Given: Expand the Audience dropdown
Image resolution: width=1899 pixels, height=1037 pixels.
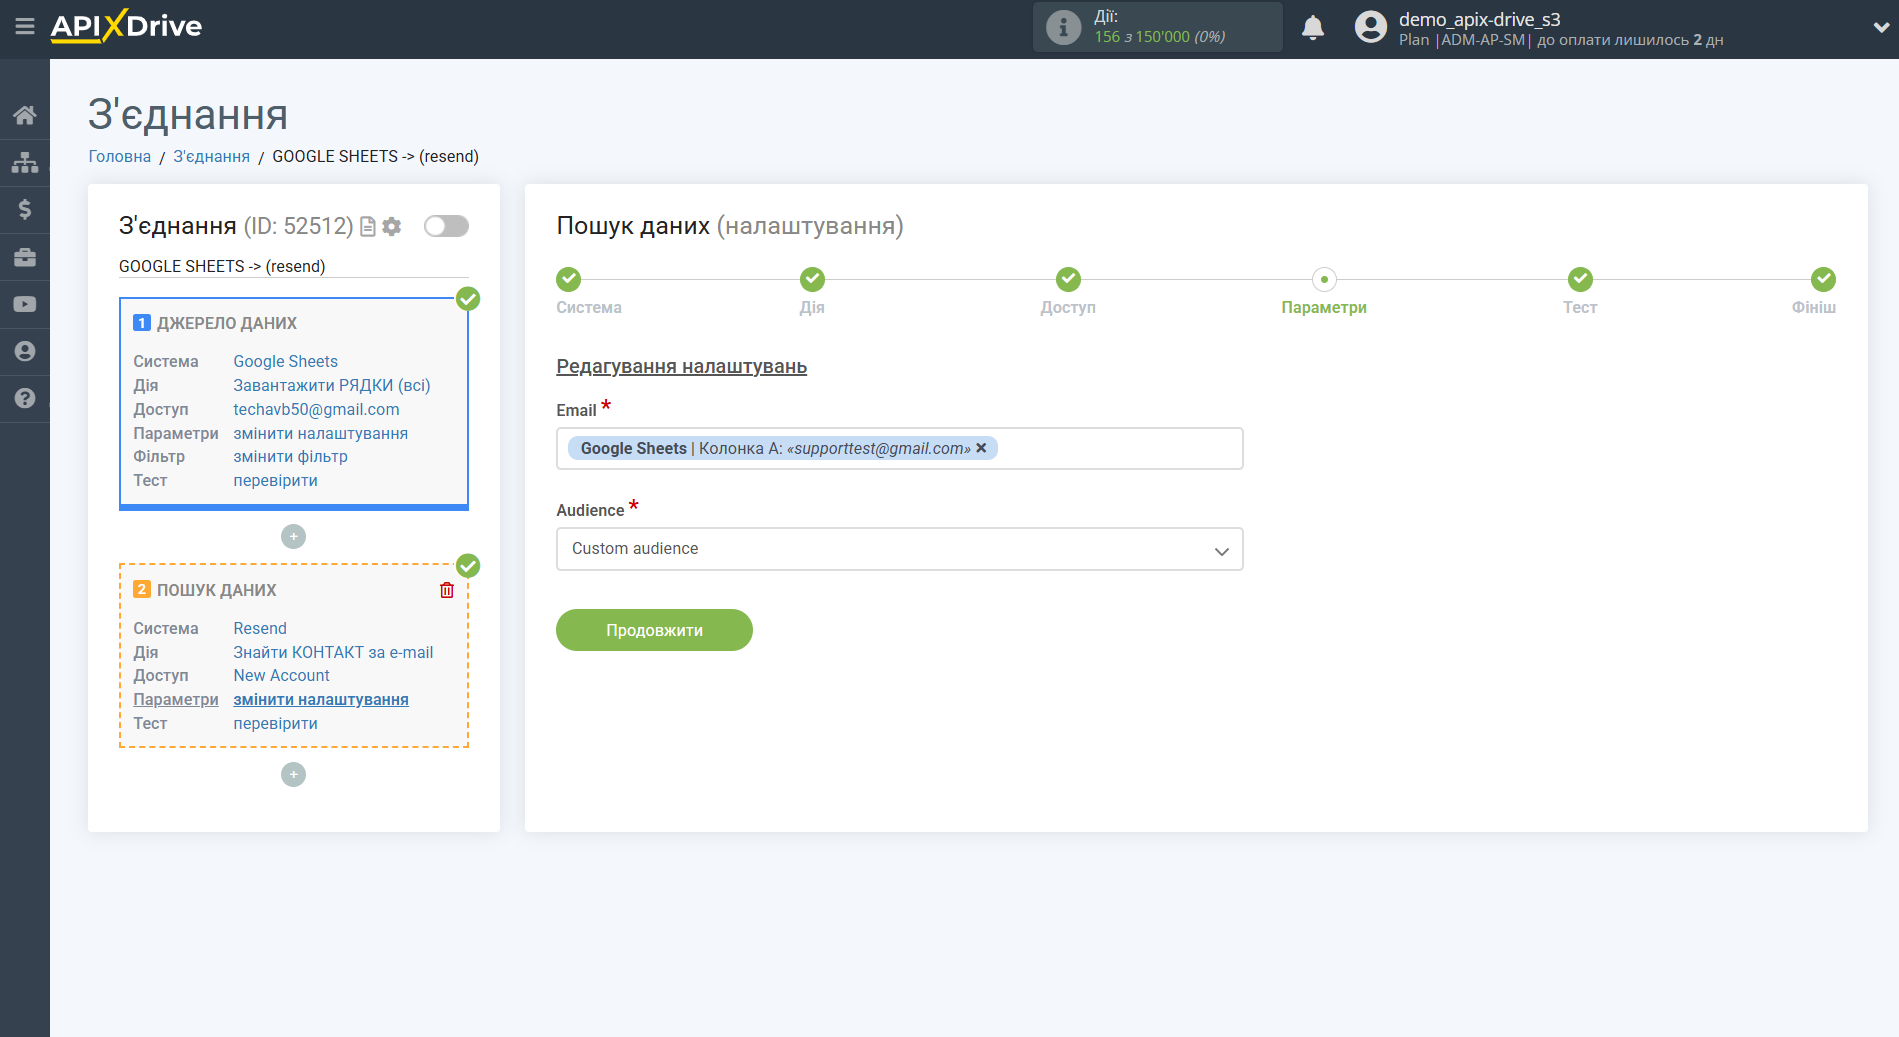Looking at the screenshot, I should coord(899,549).
